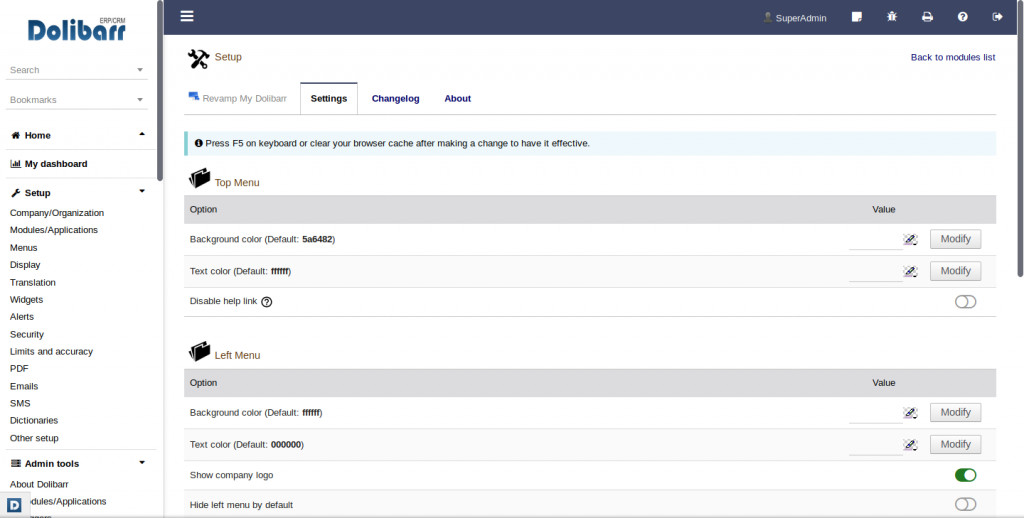Click Modify for Top Menu background color
Viewport: 1024px width, 518px height.
tap(955, 239)
